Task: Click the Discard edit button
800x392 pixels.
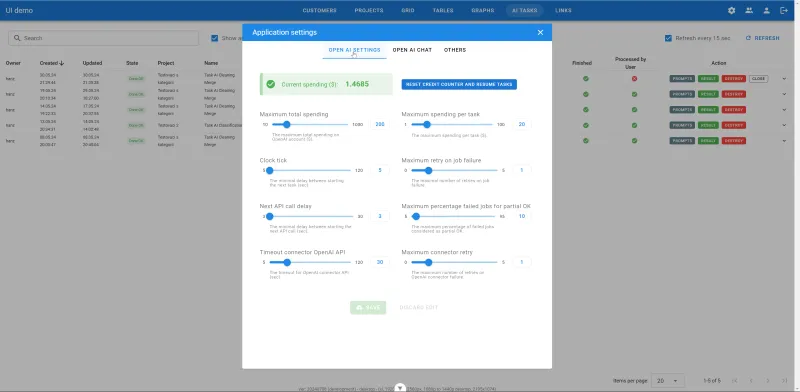Action: point(418,308)
